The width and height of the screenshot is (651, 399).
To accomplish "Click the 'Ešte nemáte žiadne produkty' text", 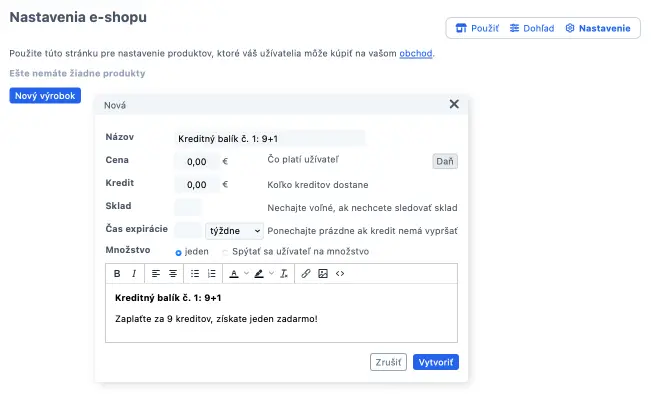I will (77, 73).
